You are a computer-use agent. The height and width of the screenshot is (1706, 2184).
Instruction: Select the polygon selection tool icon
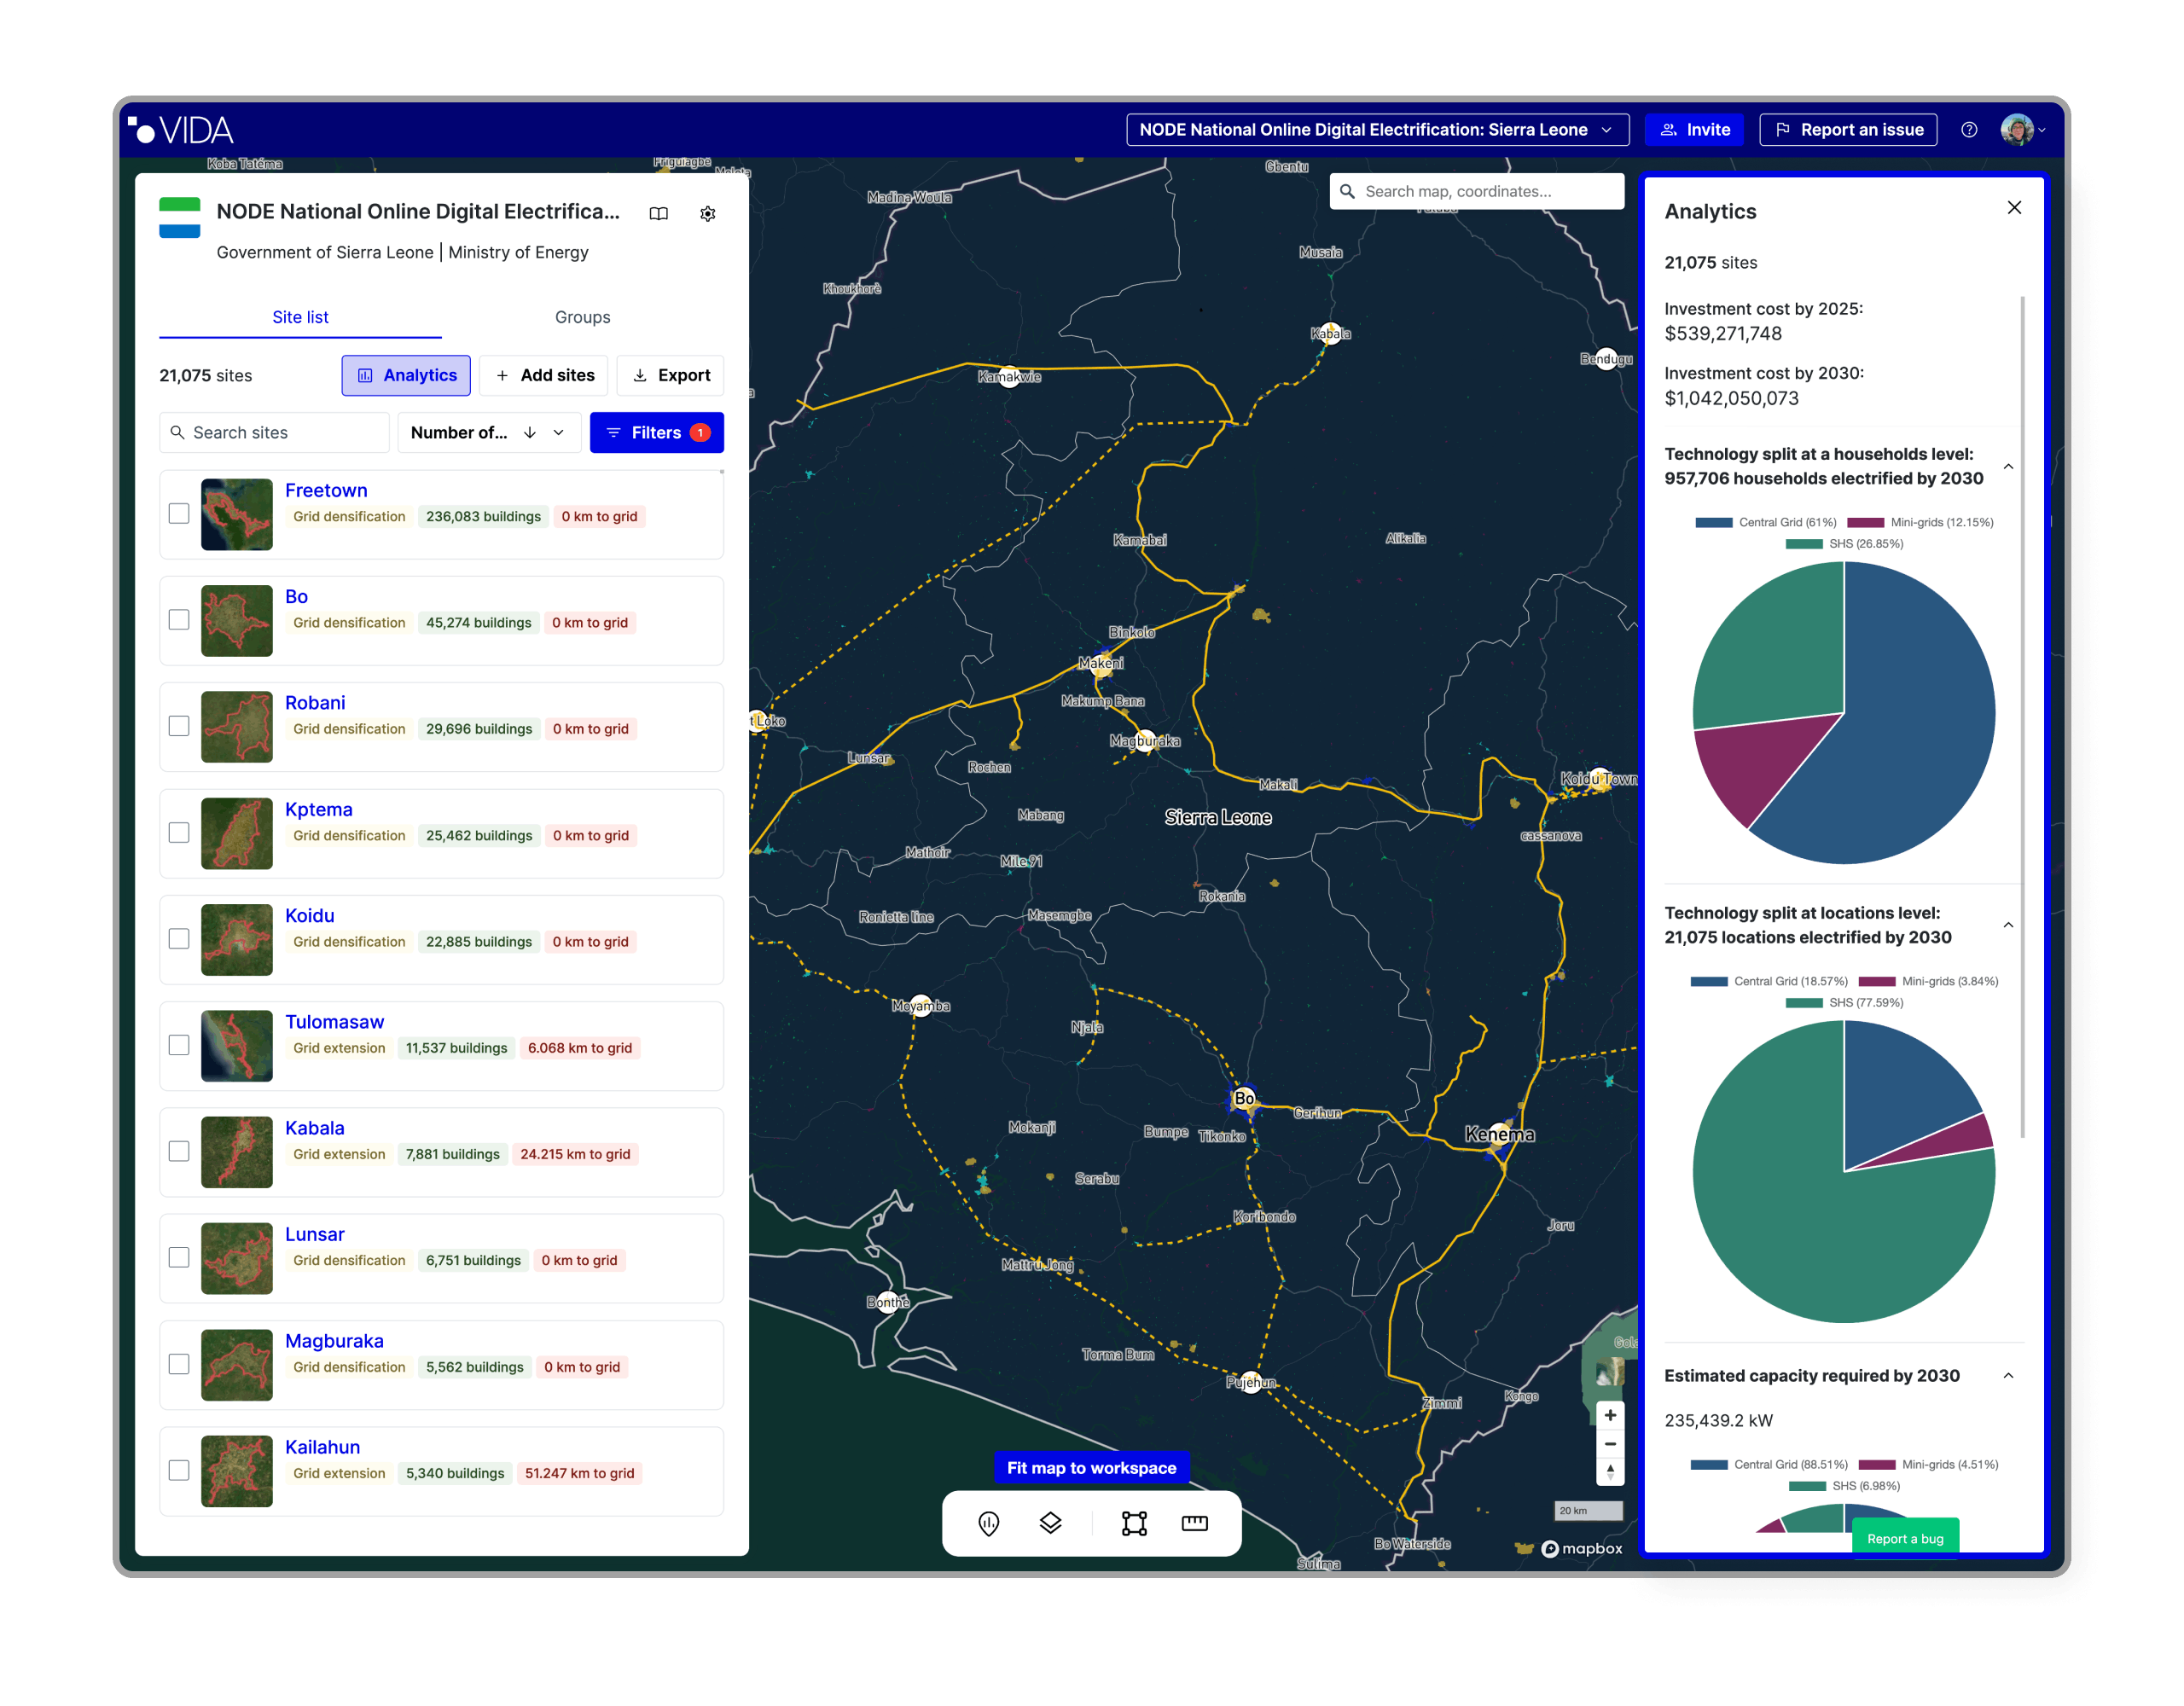pyautogui.click(x=1134, y=1523)
